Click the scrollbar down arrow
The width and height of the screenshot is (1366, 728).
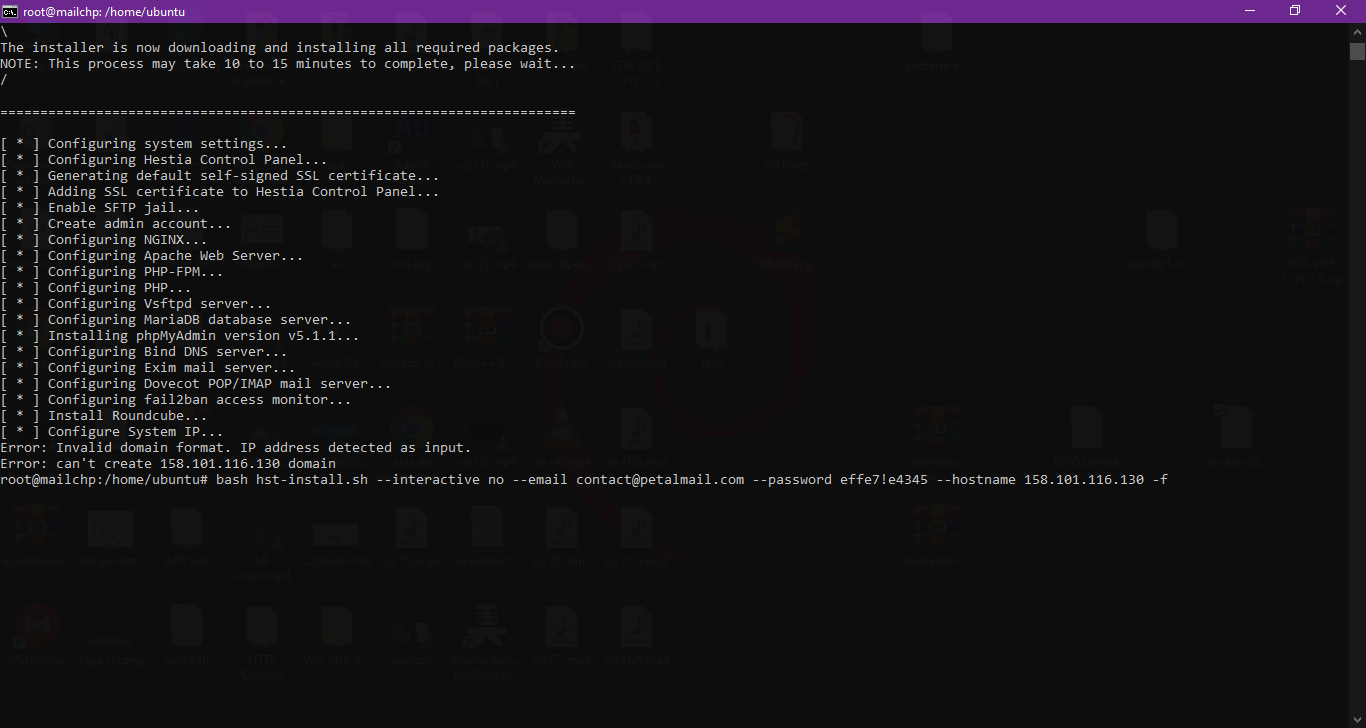click(x=1357, y=719)
